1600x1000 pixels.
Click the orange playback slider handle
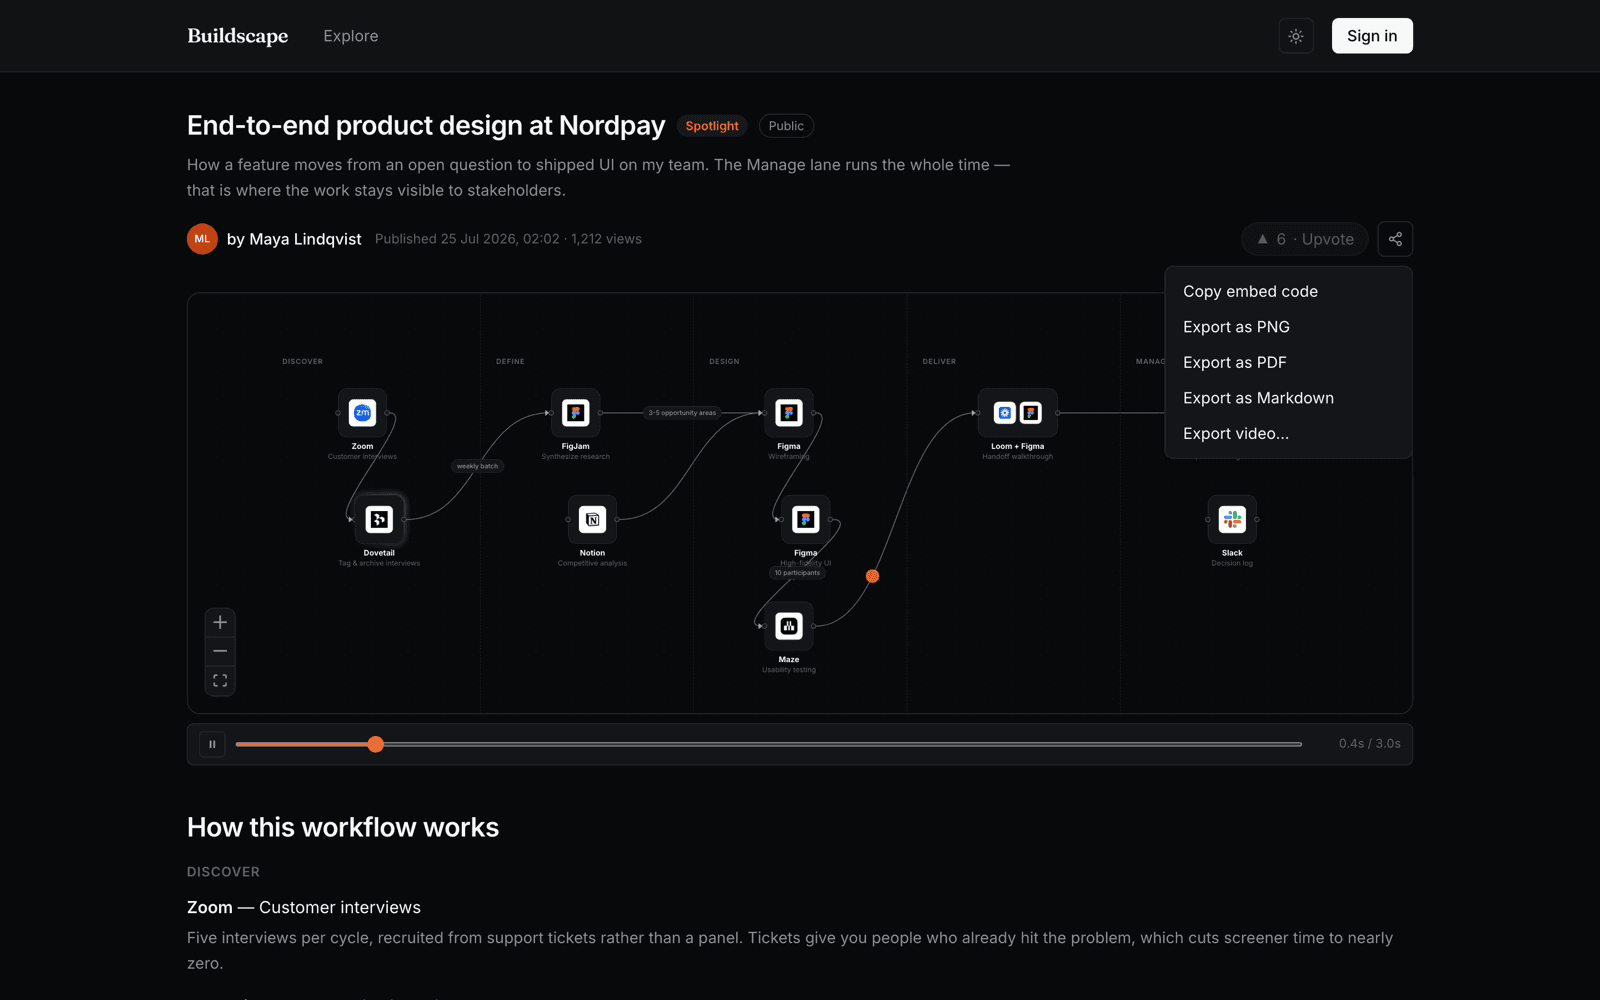375,744
